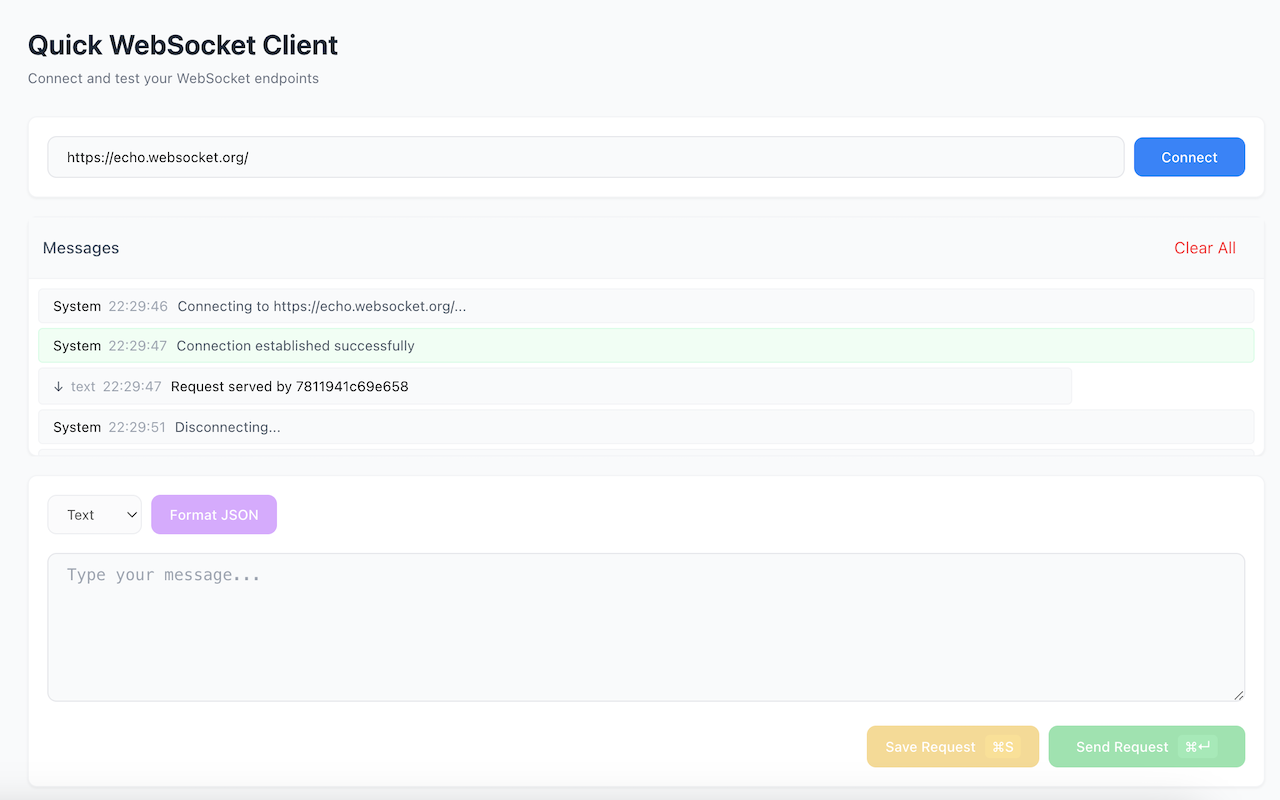Clear All messages in the log
This screenshot has width=1280, height=800.
point(1204,247)
